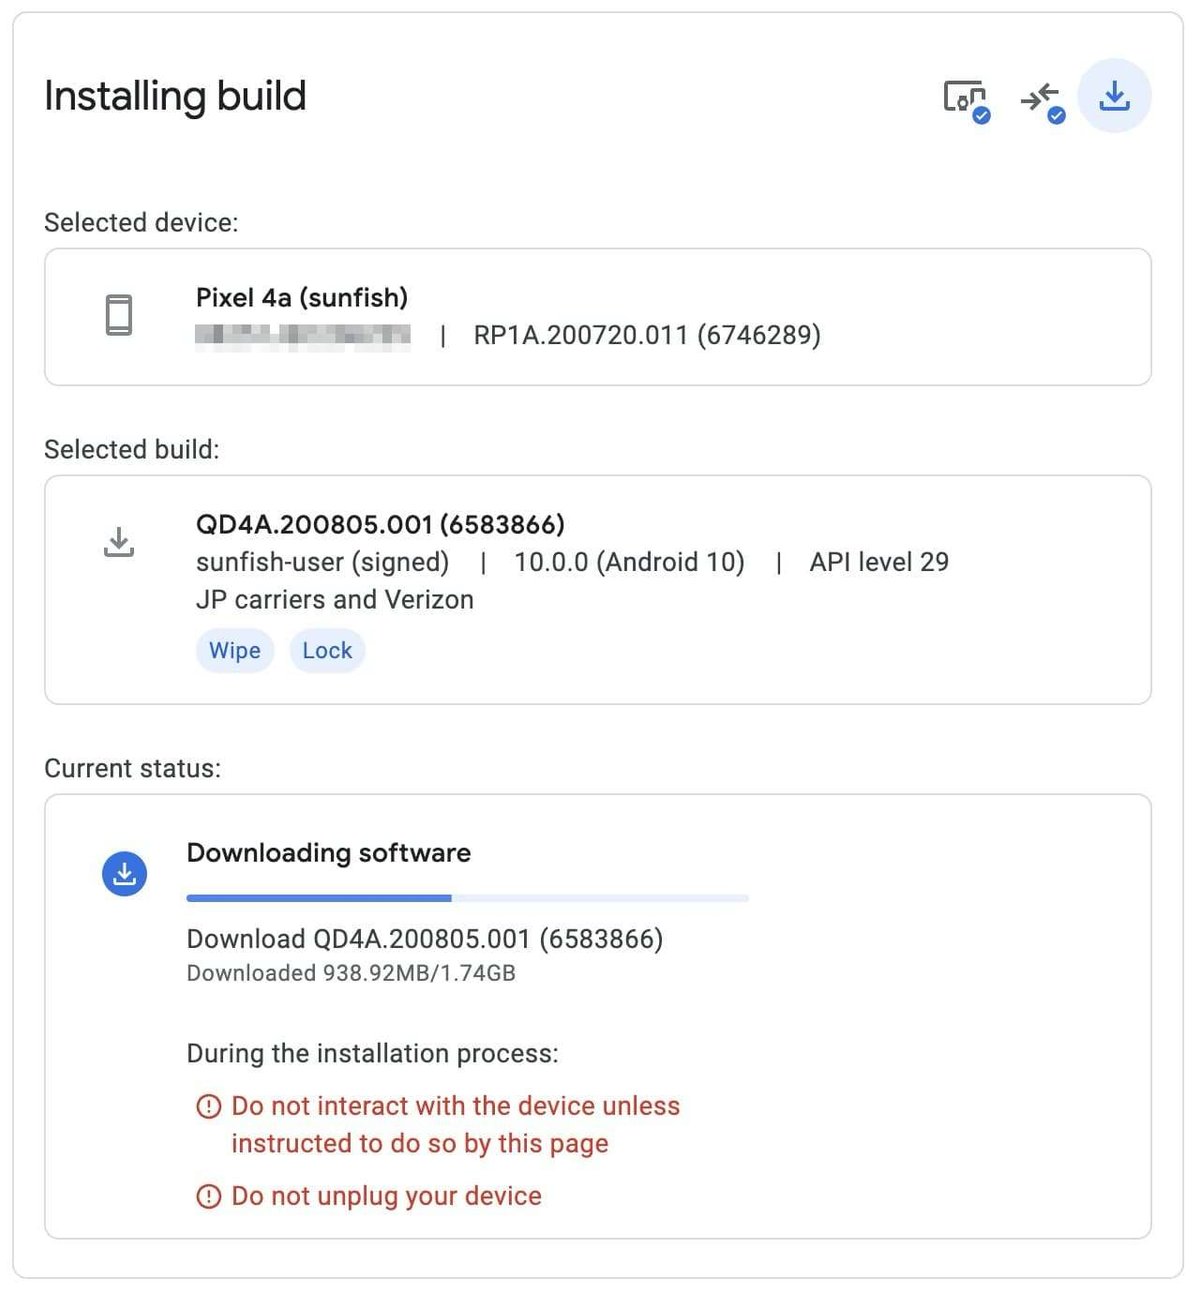This screenshot has height=1294, width=1200.
Task: Select the Lock chip
Action: coord(327,651)
